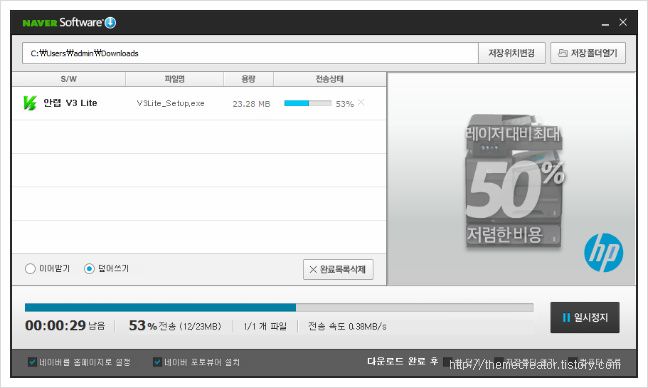Click the 전송상태 column header
Screen dimensions: 648x388
tap(330, 79)
